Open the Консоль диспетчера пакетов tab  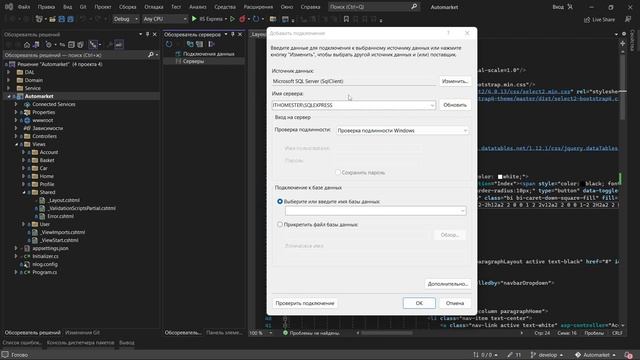click(x=80, y=342)
